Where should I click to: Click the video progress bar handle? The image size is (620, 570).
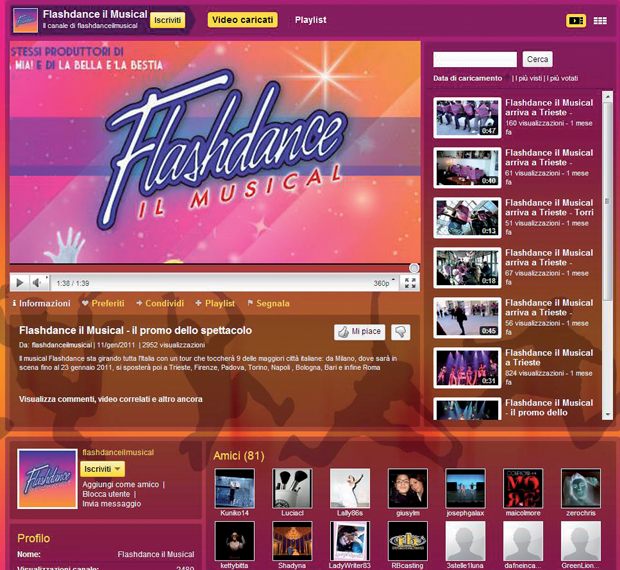pyautogui.click(x=414, y=268)
